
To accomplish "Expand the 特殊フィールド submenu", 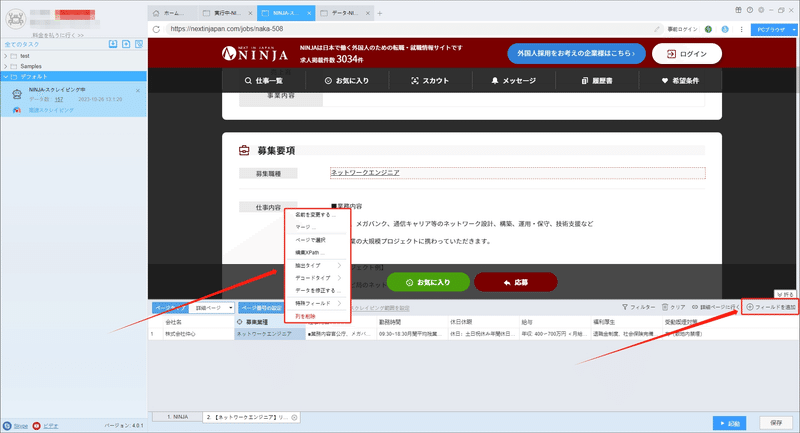I will (317, 303).
